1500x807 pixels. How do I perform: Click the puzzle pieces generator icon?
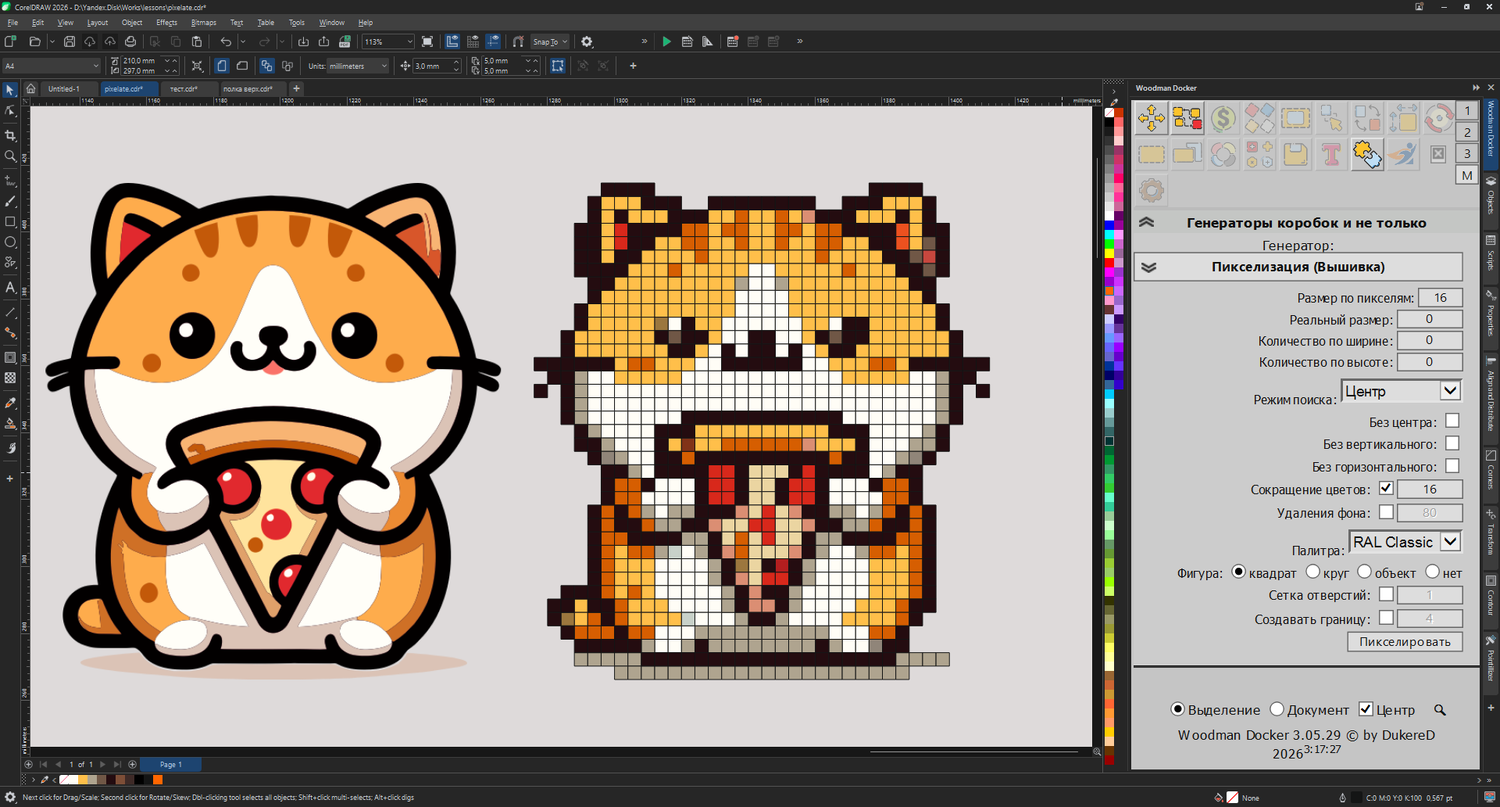coord(1367,154)
